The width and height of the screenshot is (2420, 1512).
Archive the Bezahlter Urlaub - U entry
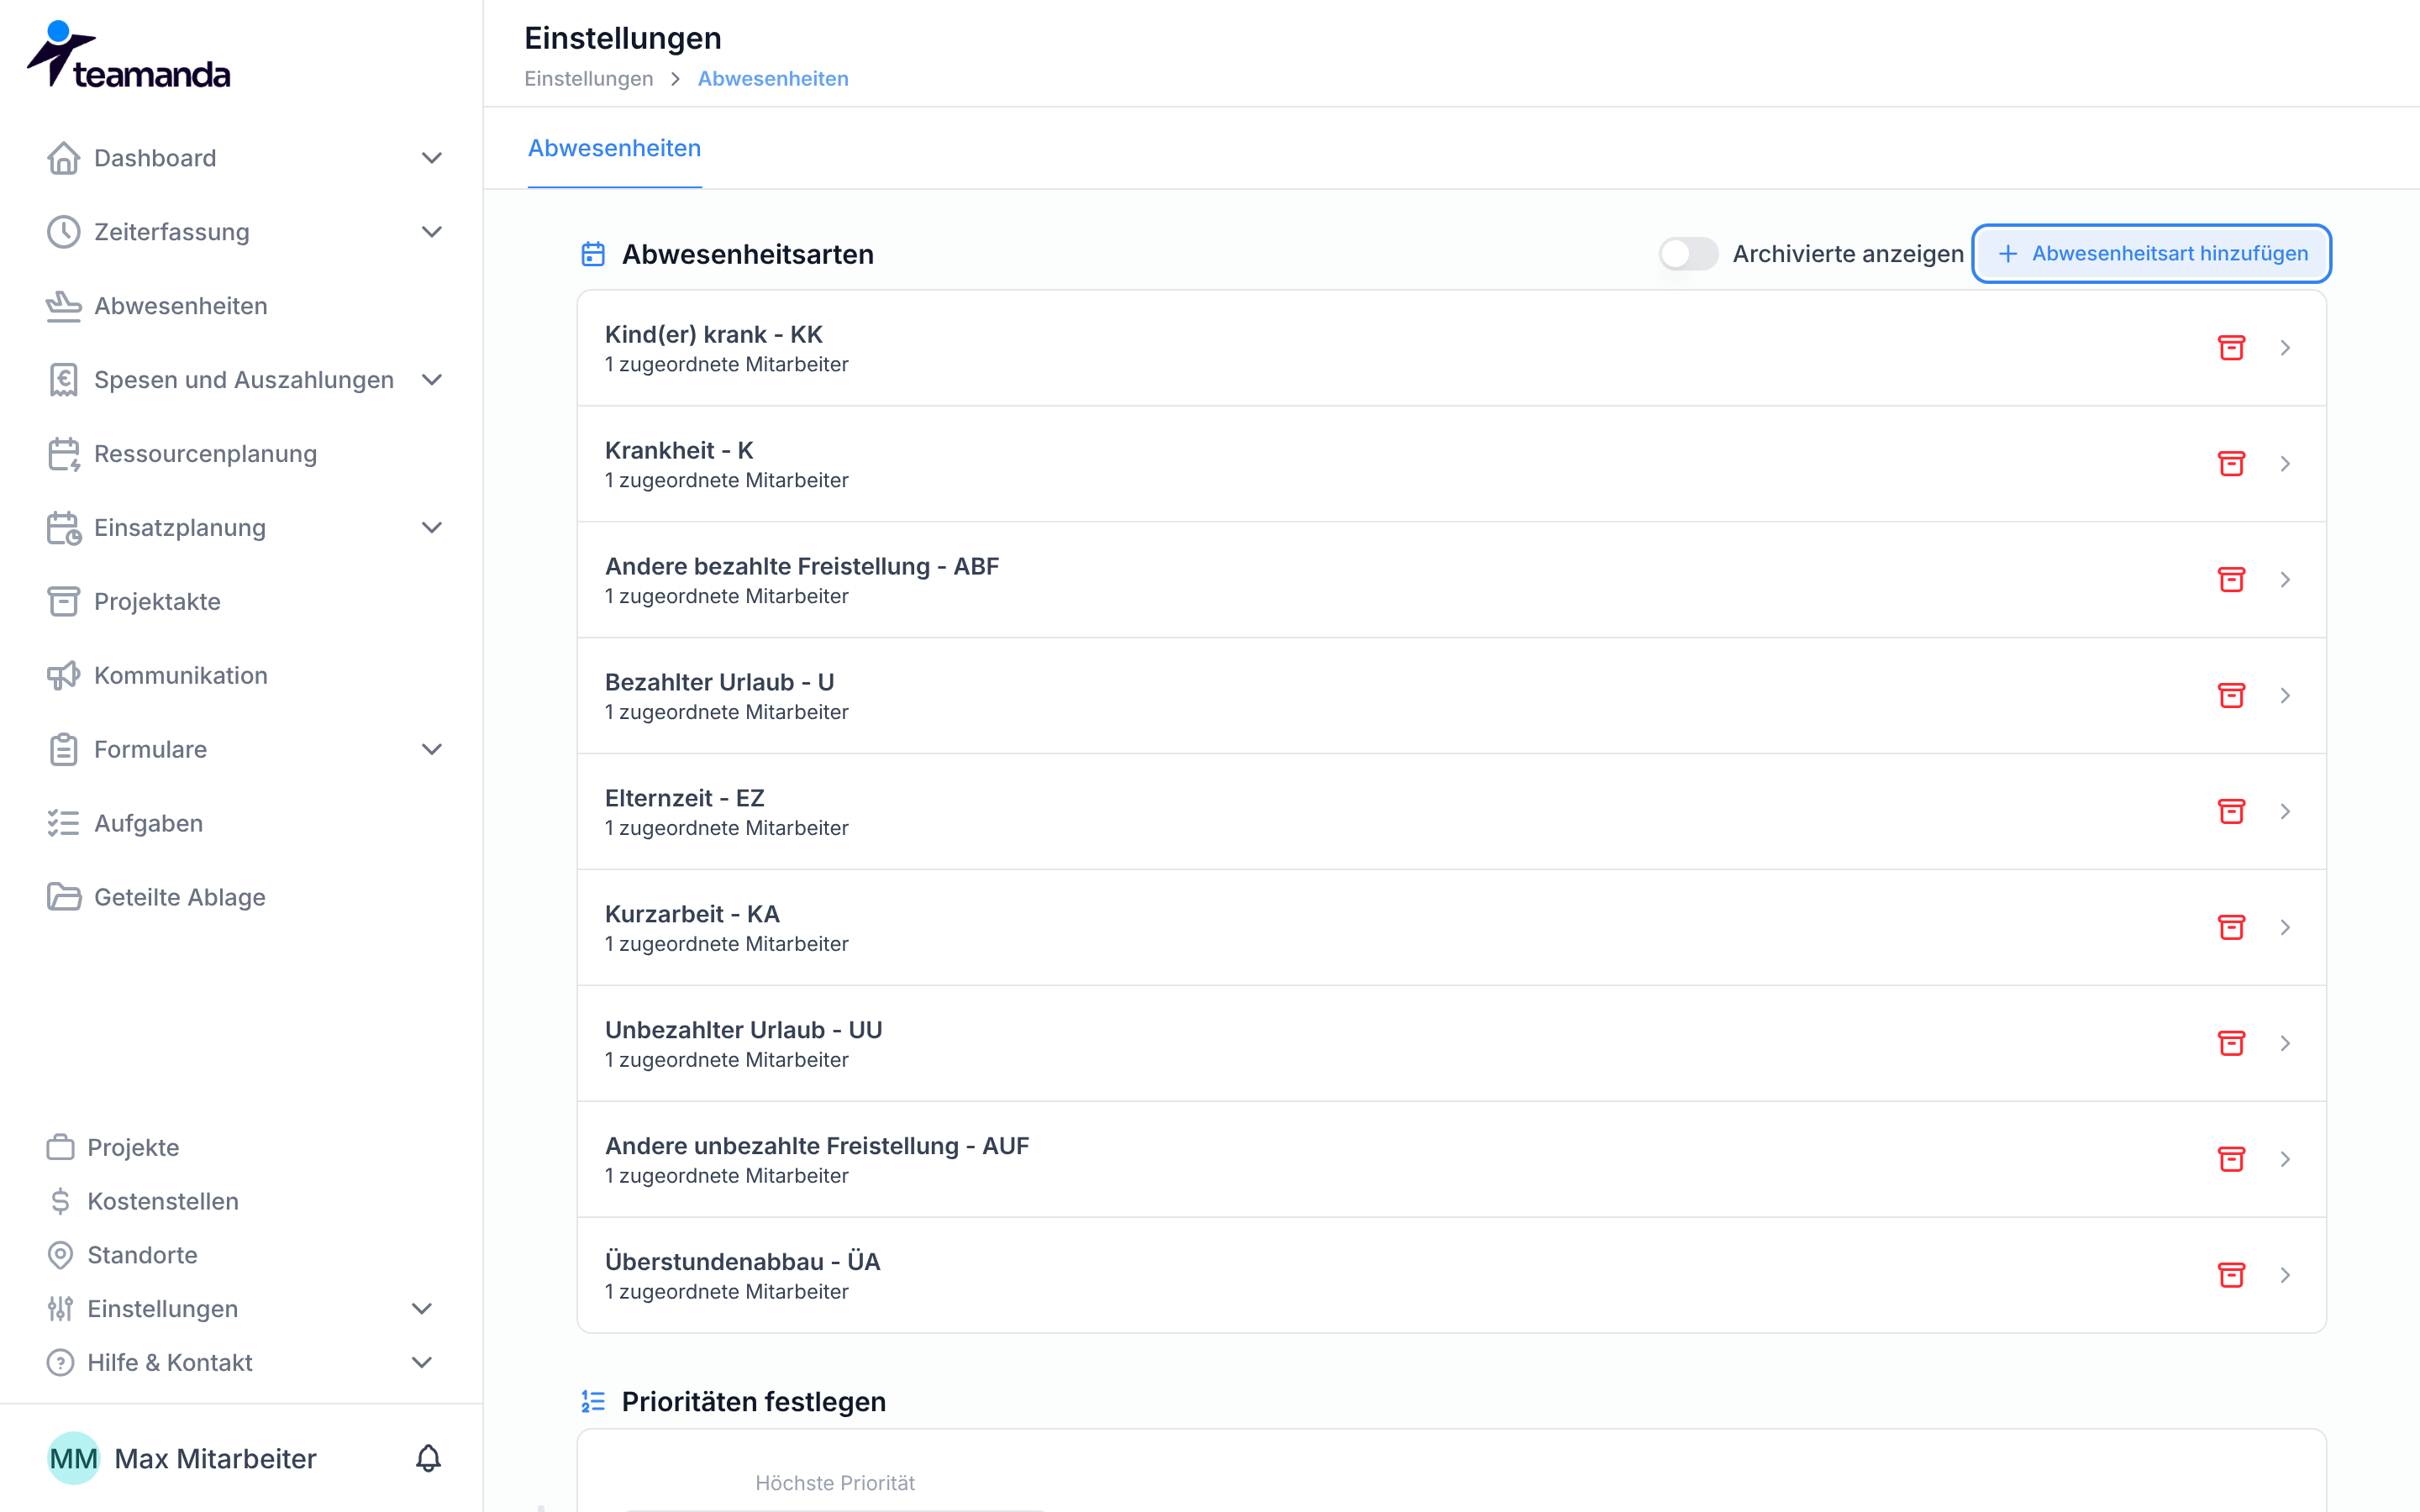[x=2231, y=696]
